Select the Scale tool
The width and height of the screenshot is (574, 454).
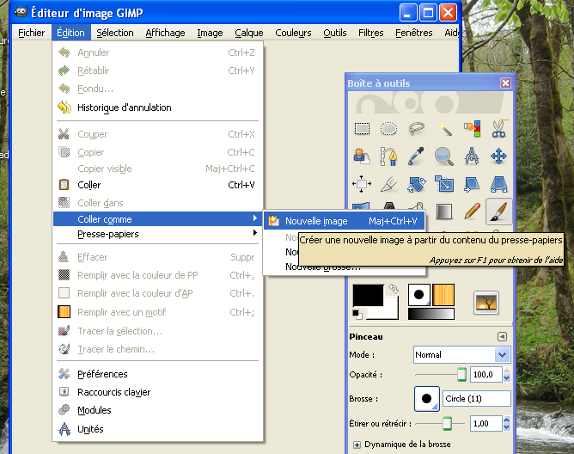[x=444, y=184]
